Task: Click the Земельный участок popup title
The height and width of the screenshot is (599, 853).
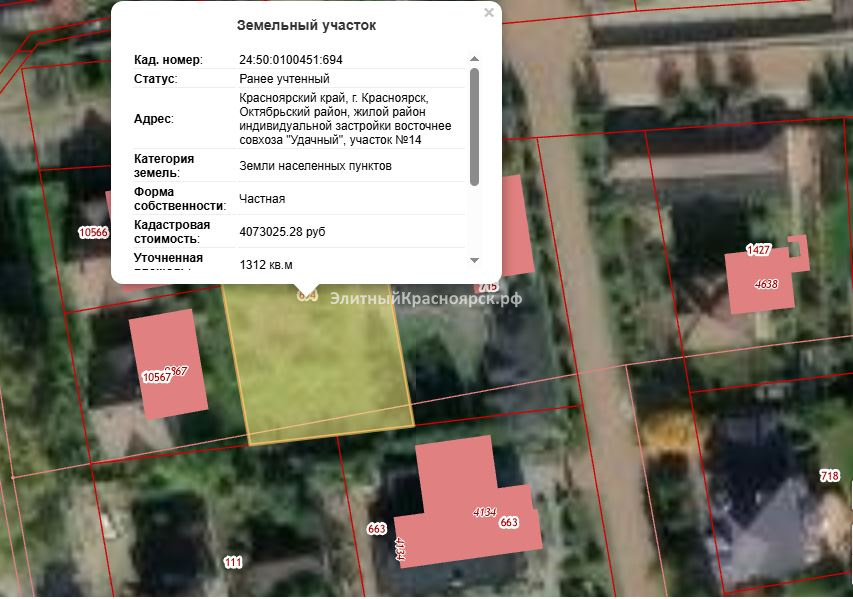Action: point(306,24)
